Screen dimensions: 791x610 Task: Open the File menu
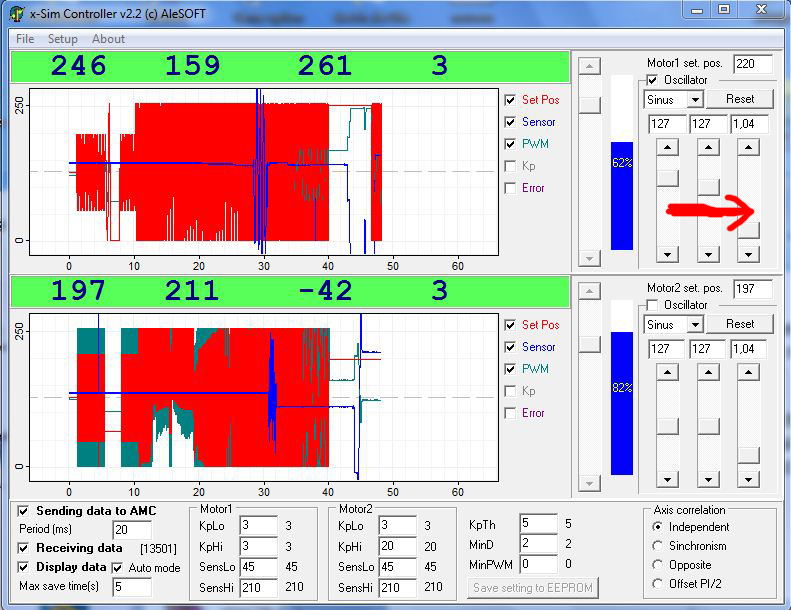[x=25, y=39]
